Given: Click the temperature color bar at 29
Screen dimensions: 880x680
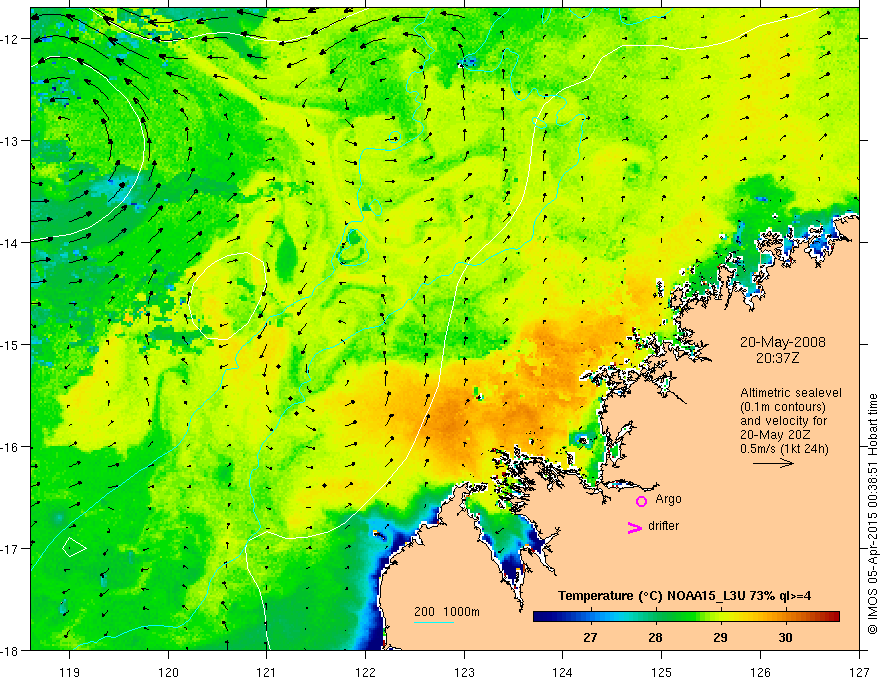Looking at the screenshot, I should click(x=720, y=617).
